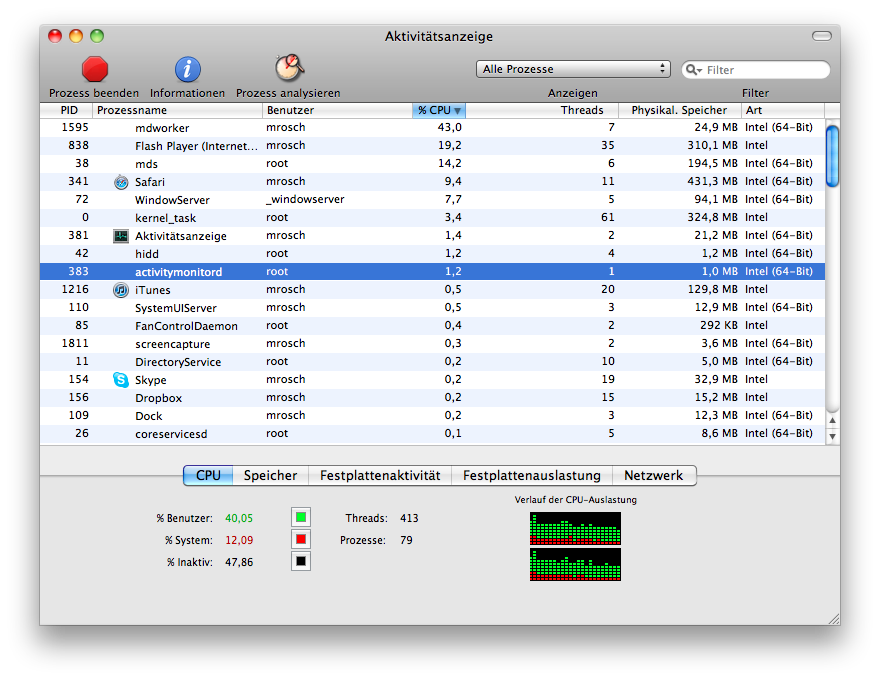Click the 43,0 CPU value
The width and height of the screenshot is (880, 680).
[450, 127]
